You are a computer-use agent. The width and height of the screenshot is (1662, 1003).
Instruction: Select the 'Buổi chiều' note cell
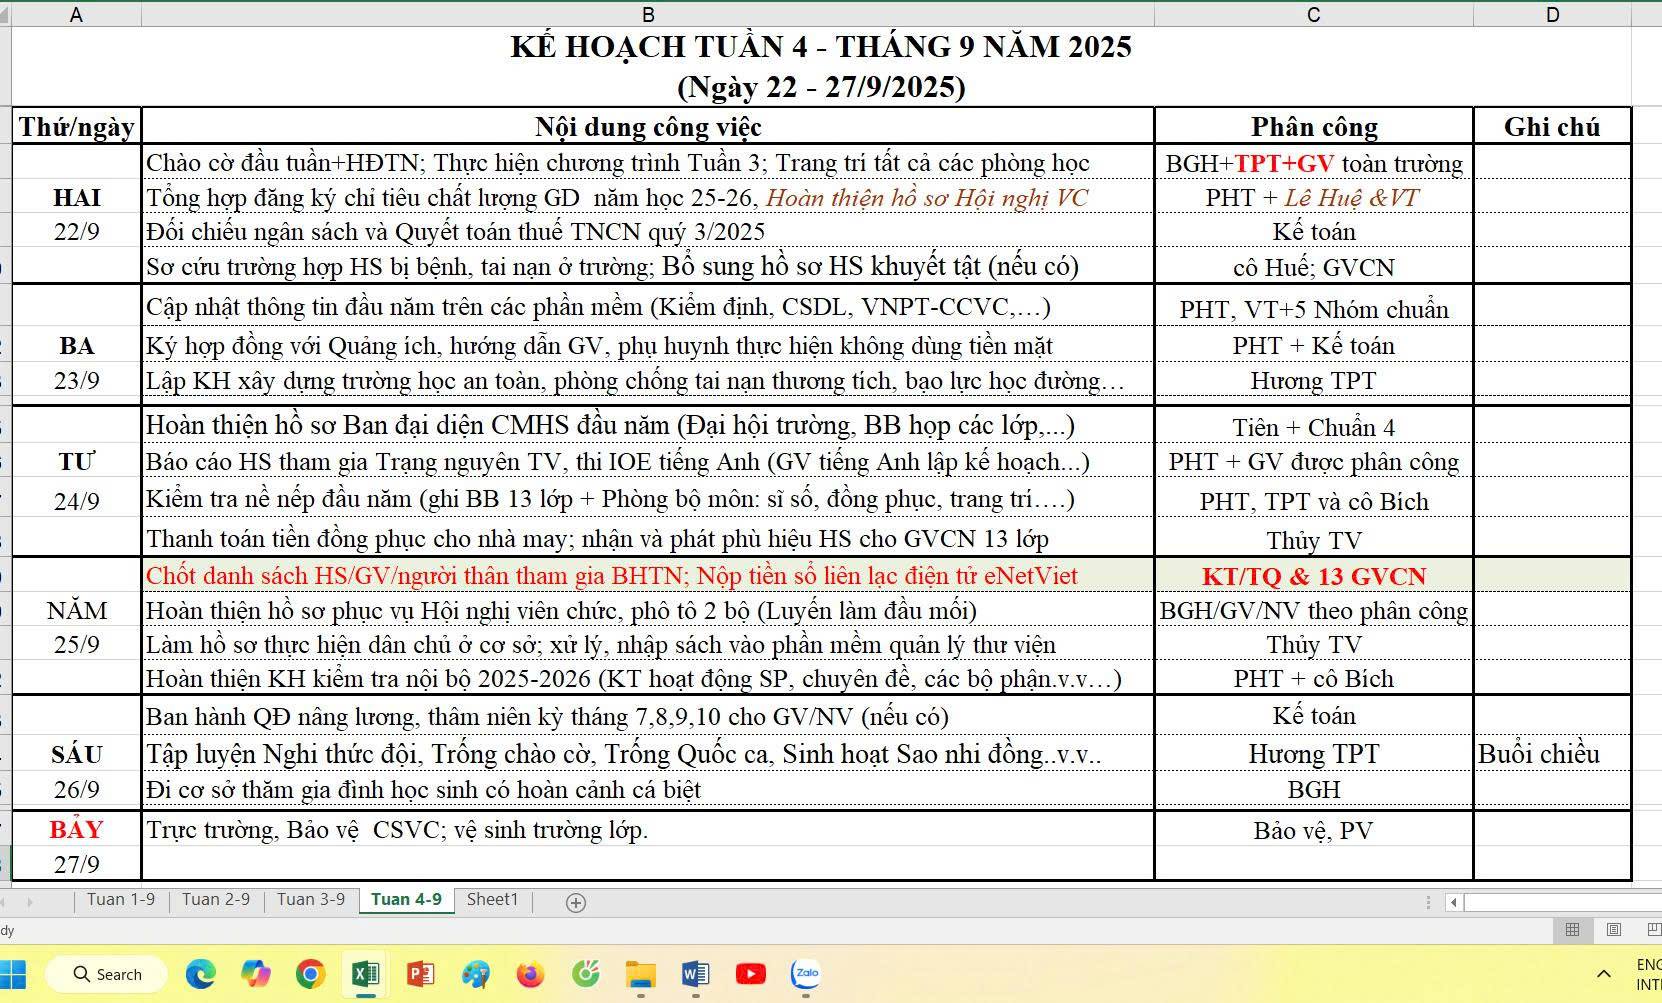[x=1551, y=754]
